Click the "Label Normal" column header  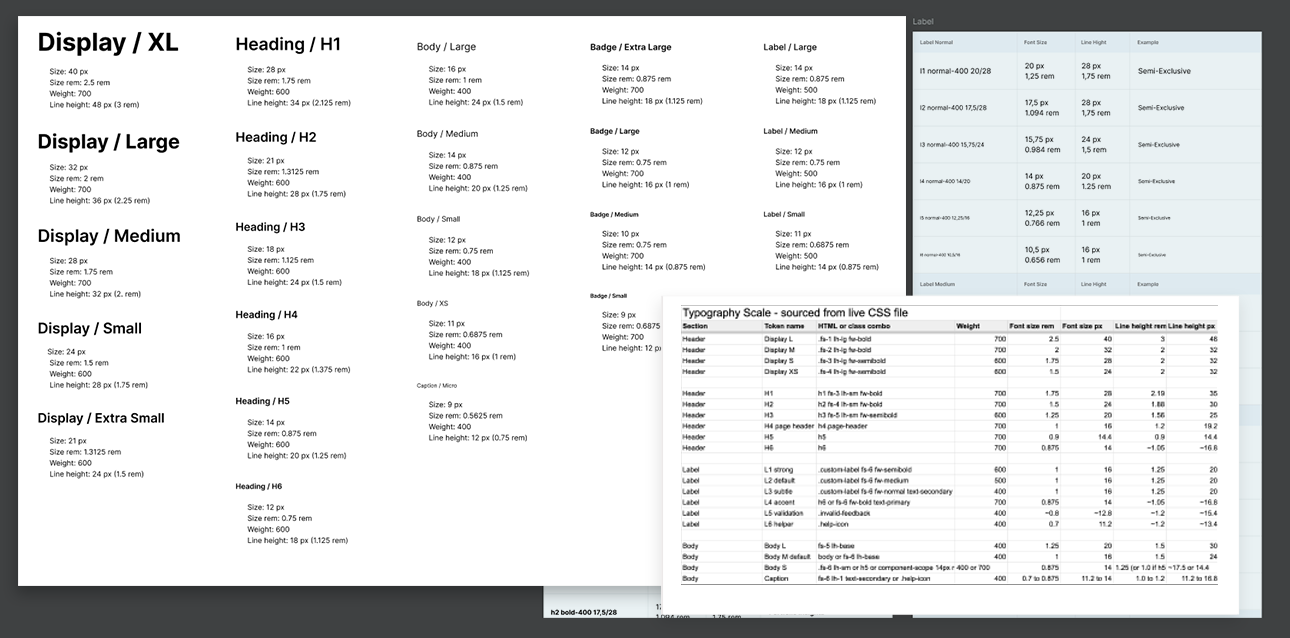click(x=936, y=43)
